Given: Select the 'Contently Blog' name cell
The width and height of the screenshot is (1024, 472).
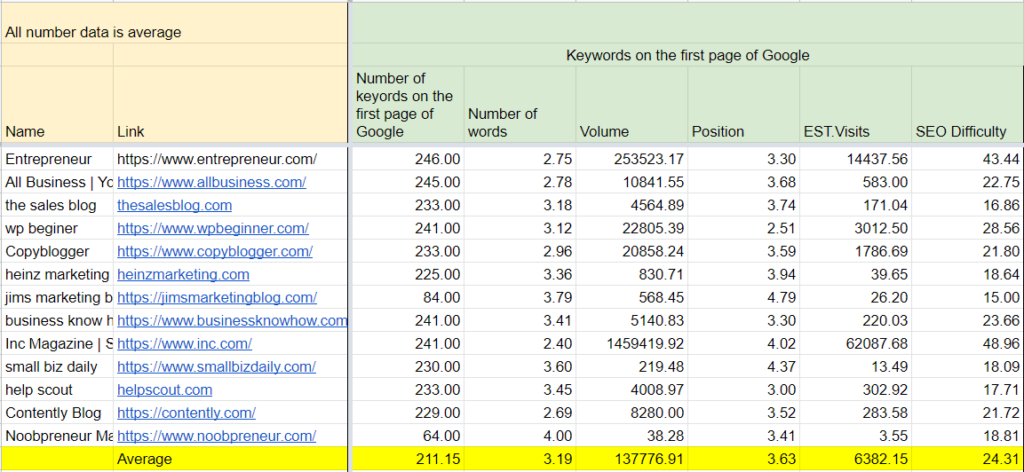Looking at the screenshot, I should pyautogui.click(x=57, y=413).
